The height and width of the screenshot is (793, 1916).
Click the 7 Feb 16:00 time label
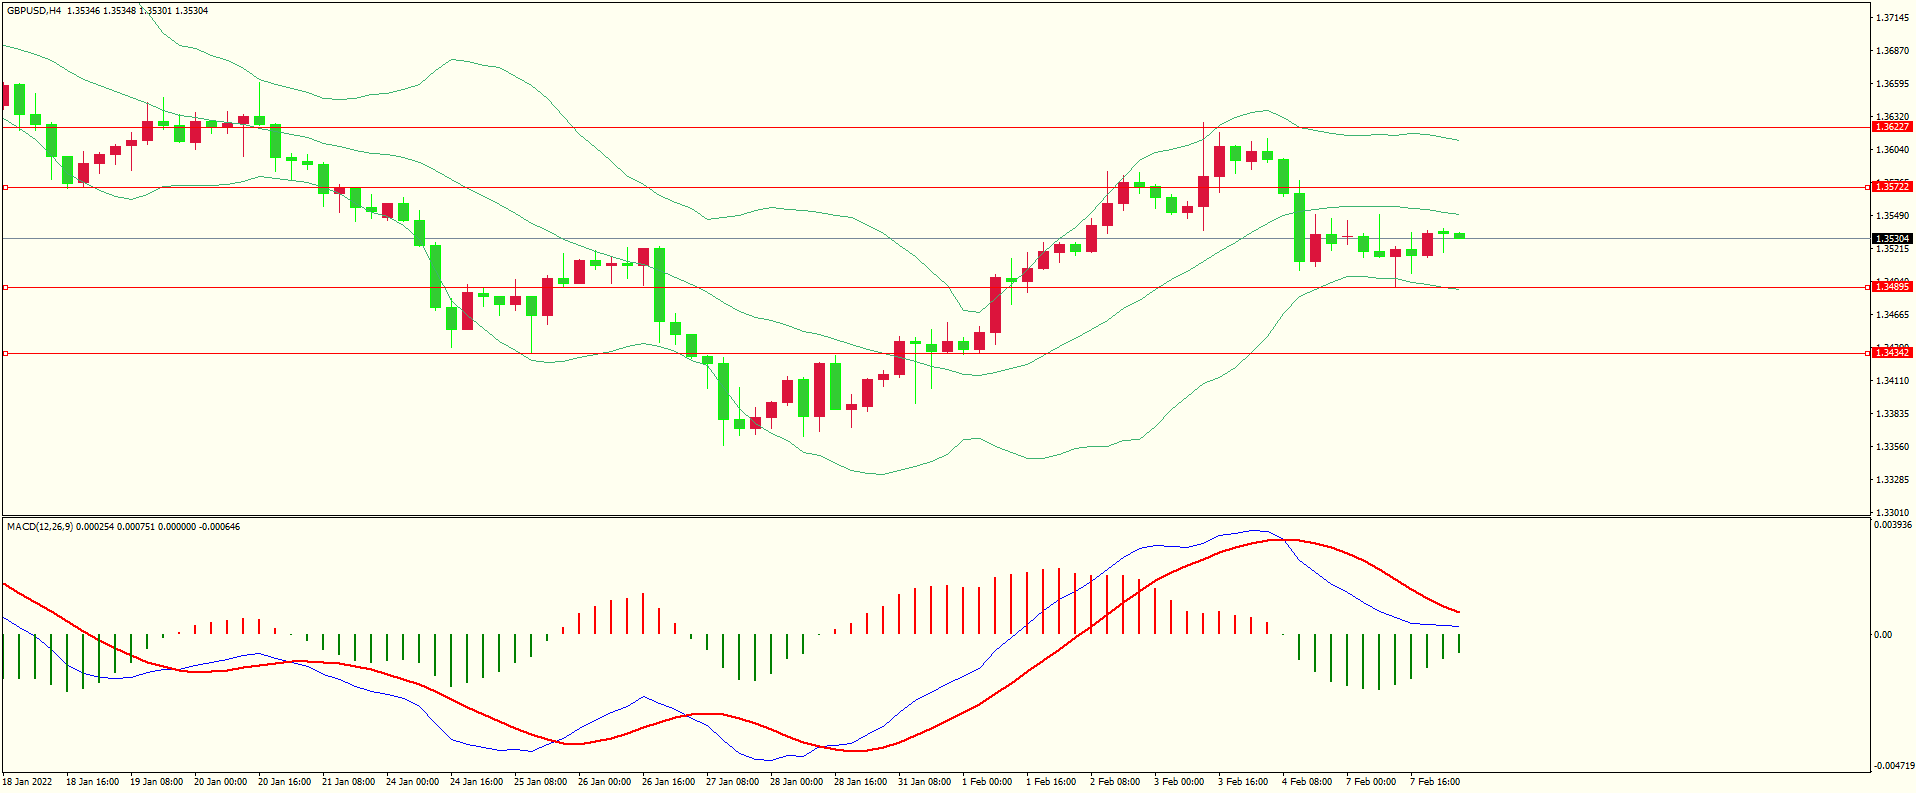(x=1435, y=782)
